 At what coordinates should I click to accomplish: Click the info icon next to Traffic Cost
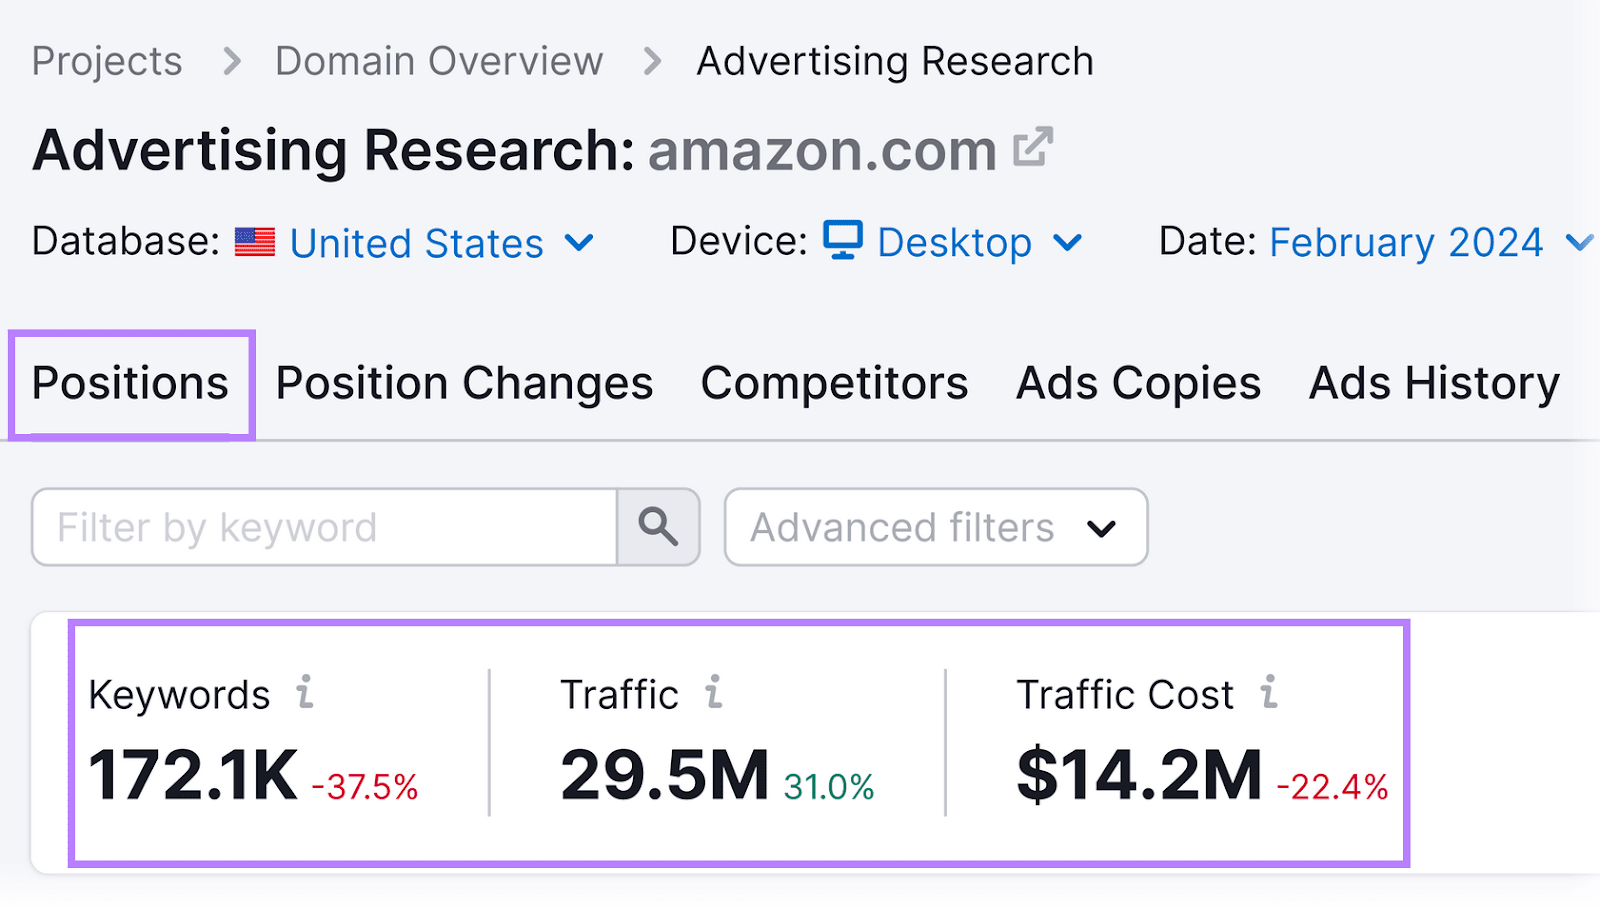(x=1270, y=693)
